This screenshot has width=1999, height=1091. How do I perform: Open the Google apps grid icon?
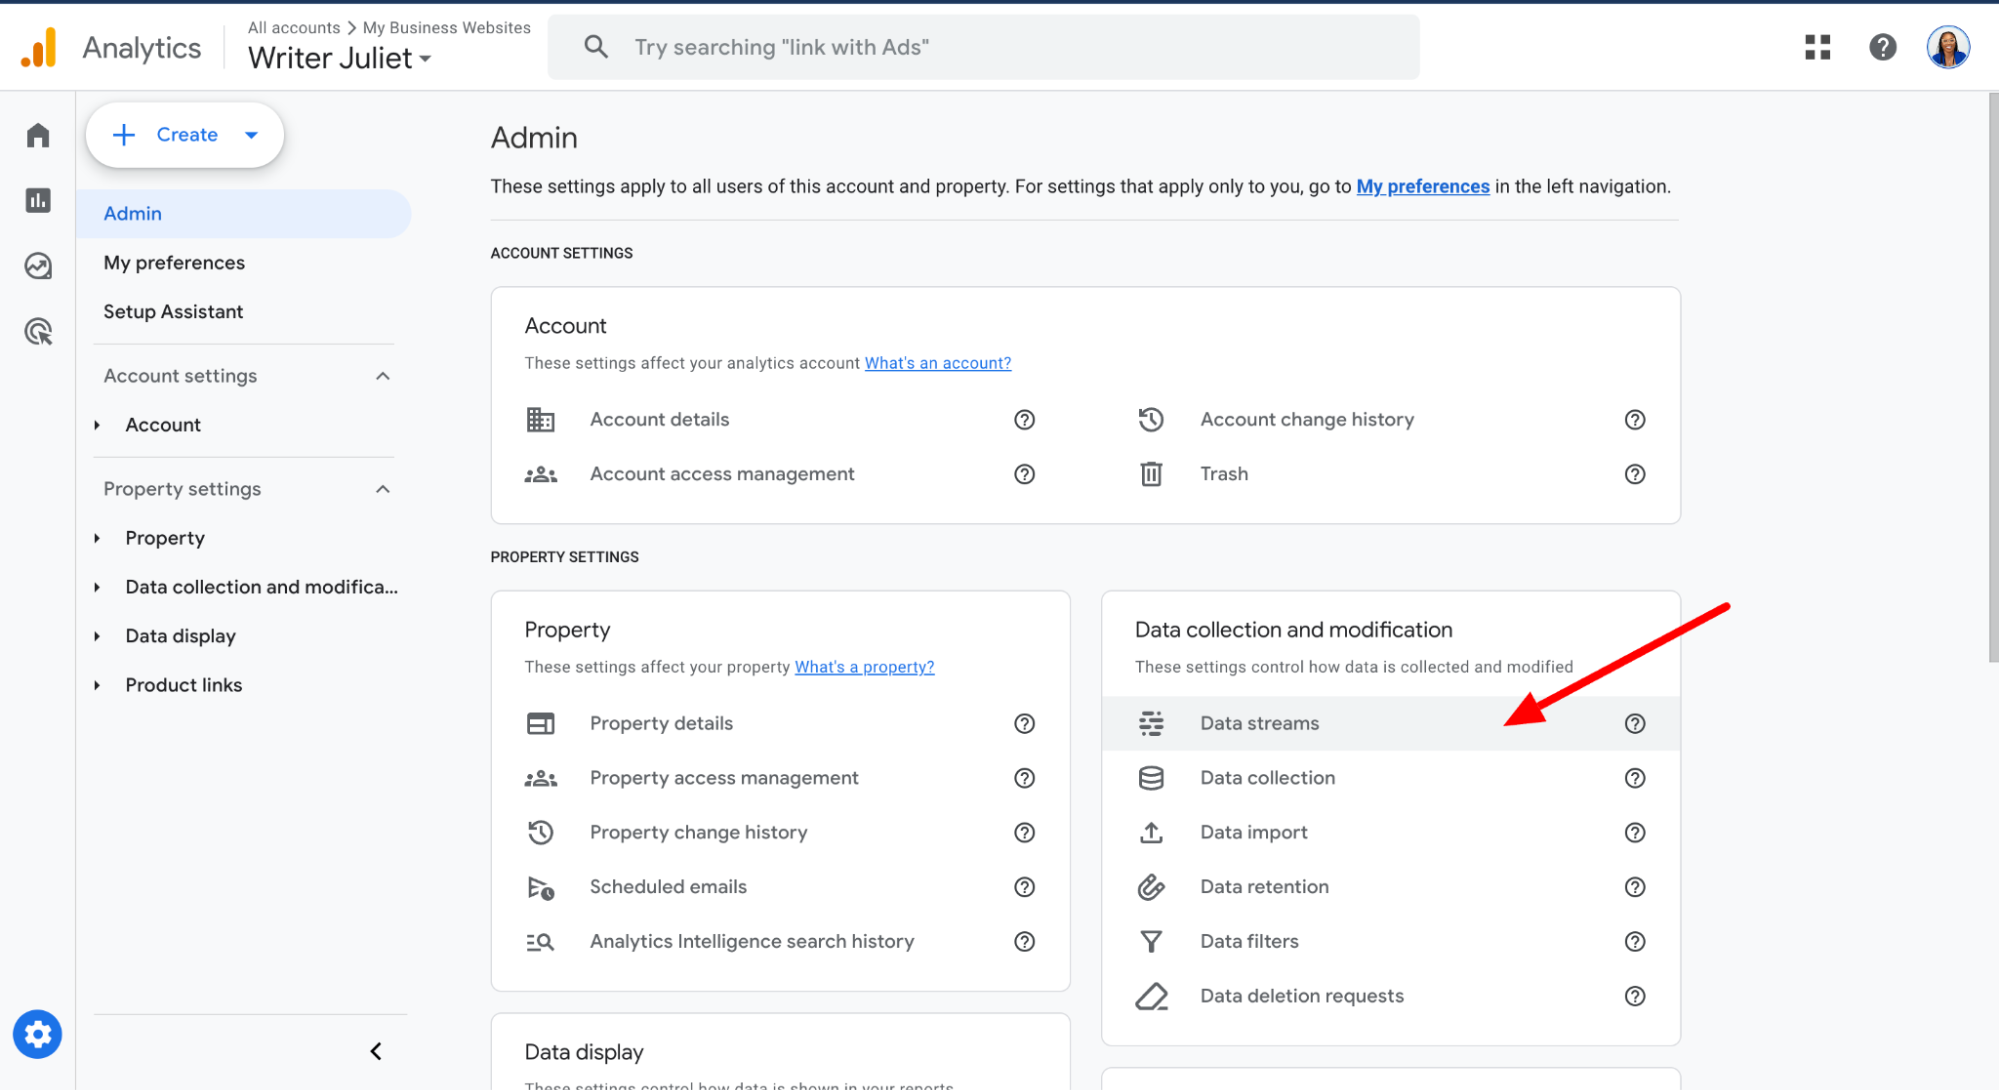tap(1817, 47)
